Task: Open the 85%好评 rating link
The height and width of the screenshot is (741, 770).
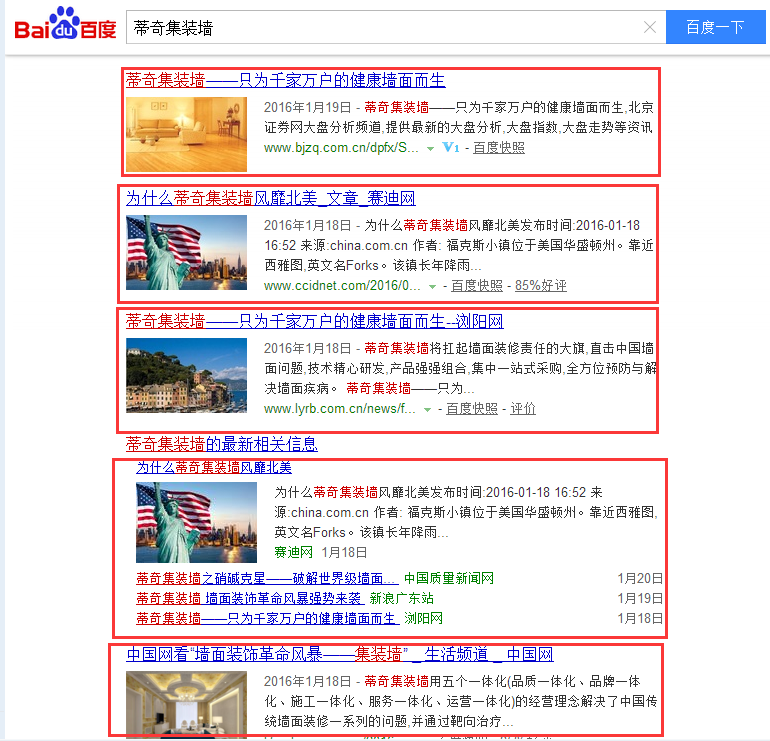Action: [540, 286]
